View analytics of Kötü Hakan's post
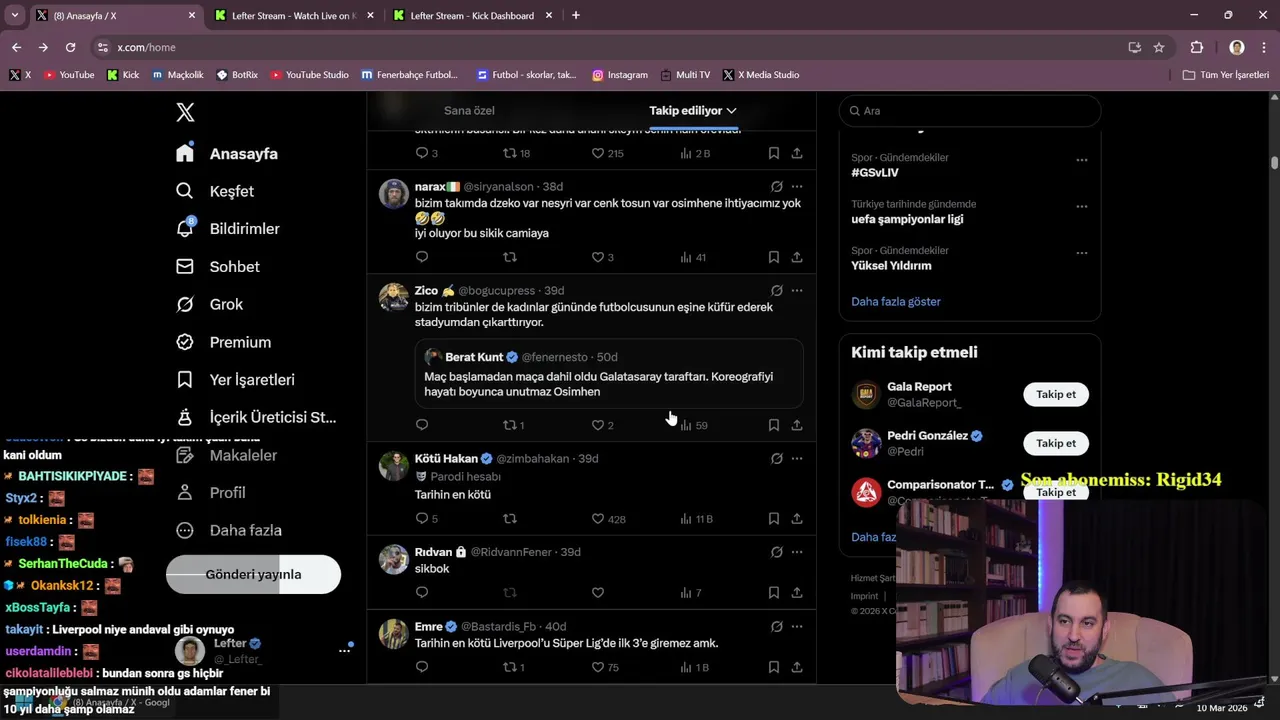The image size is (1280, 720). pyautogui.click(x=696, y=519)
